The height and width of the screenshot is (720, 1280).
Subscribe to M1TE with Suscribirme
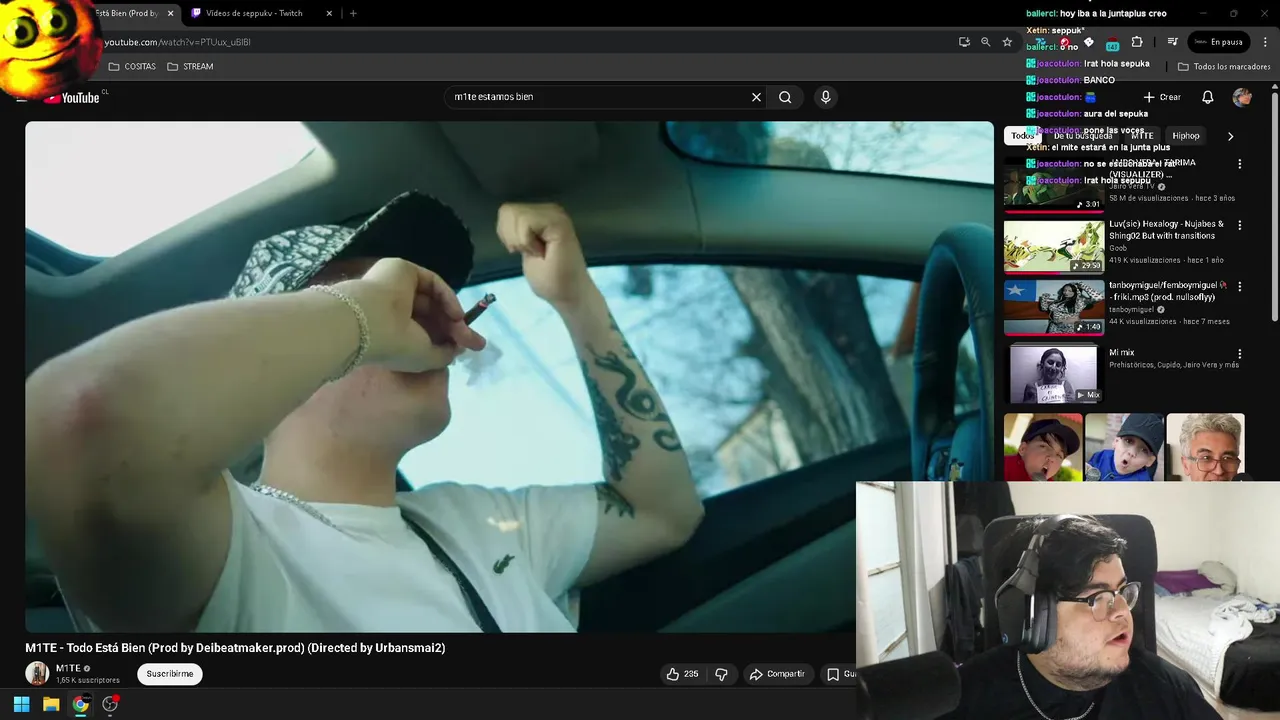tap(170, 674)
